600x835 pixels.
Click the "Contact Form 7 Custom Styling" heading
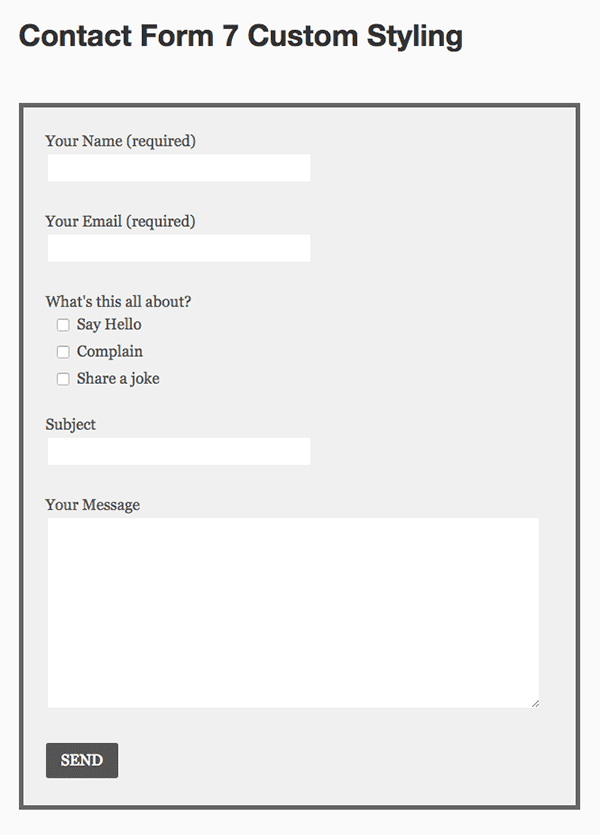[x=240, y=36]
